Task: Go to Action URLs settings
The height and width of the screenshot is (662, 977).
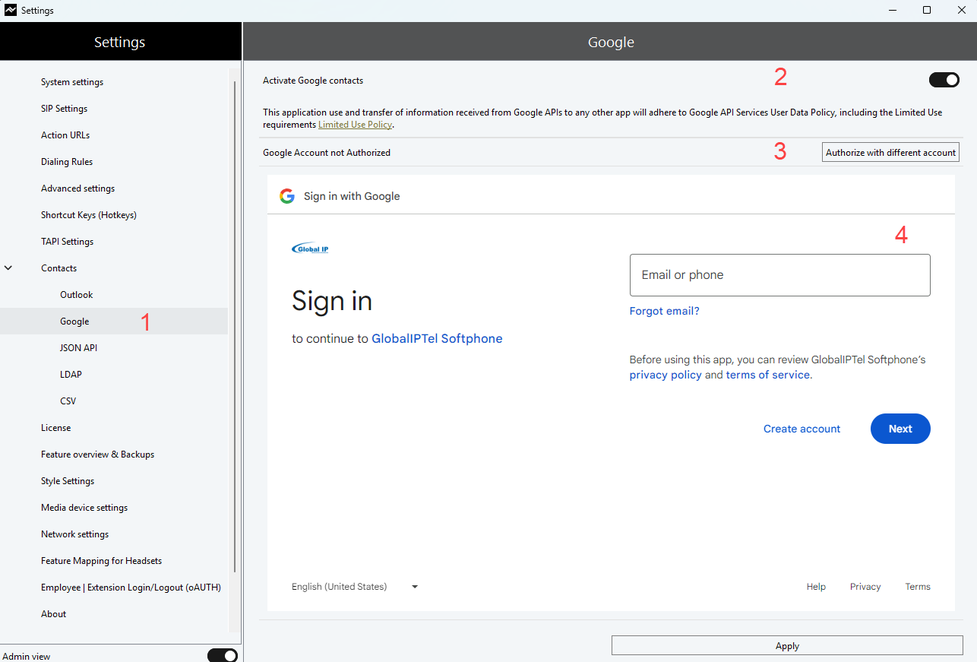Action: pyautogui.click(x=65, y=135)
